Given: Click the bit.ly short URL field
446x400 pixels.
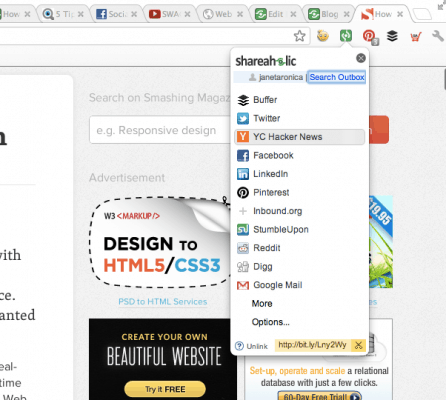Looking at the screenshot, I should point(313,345).
